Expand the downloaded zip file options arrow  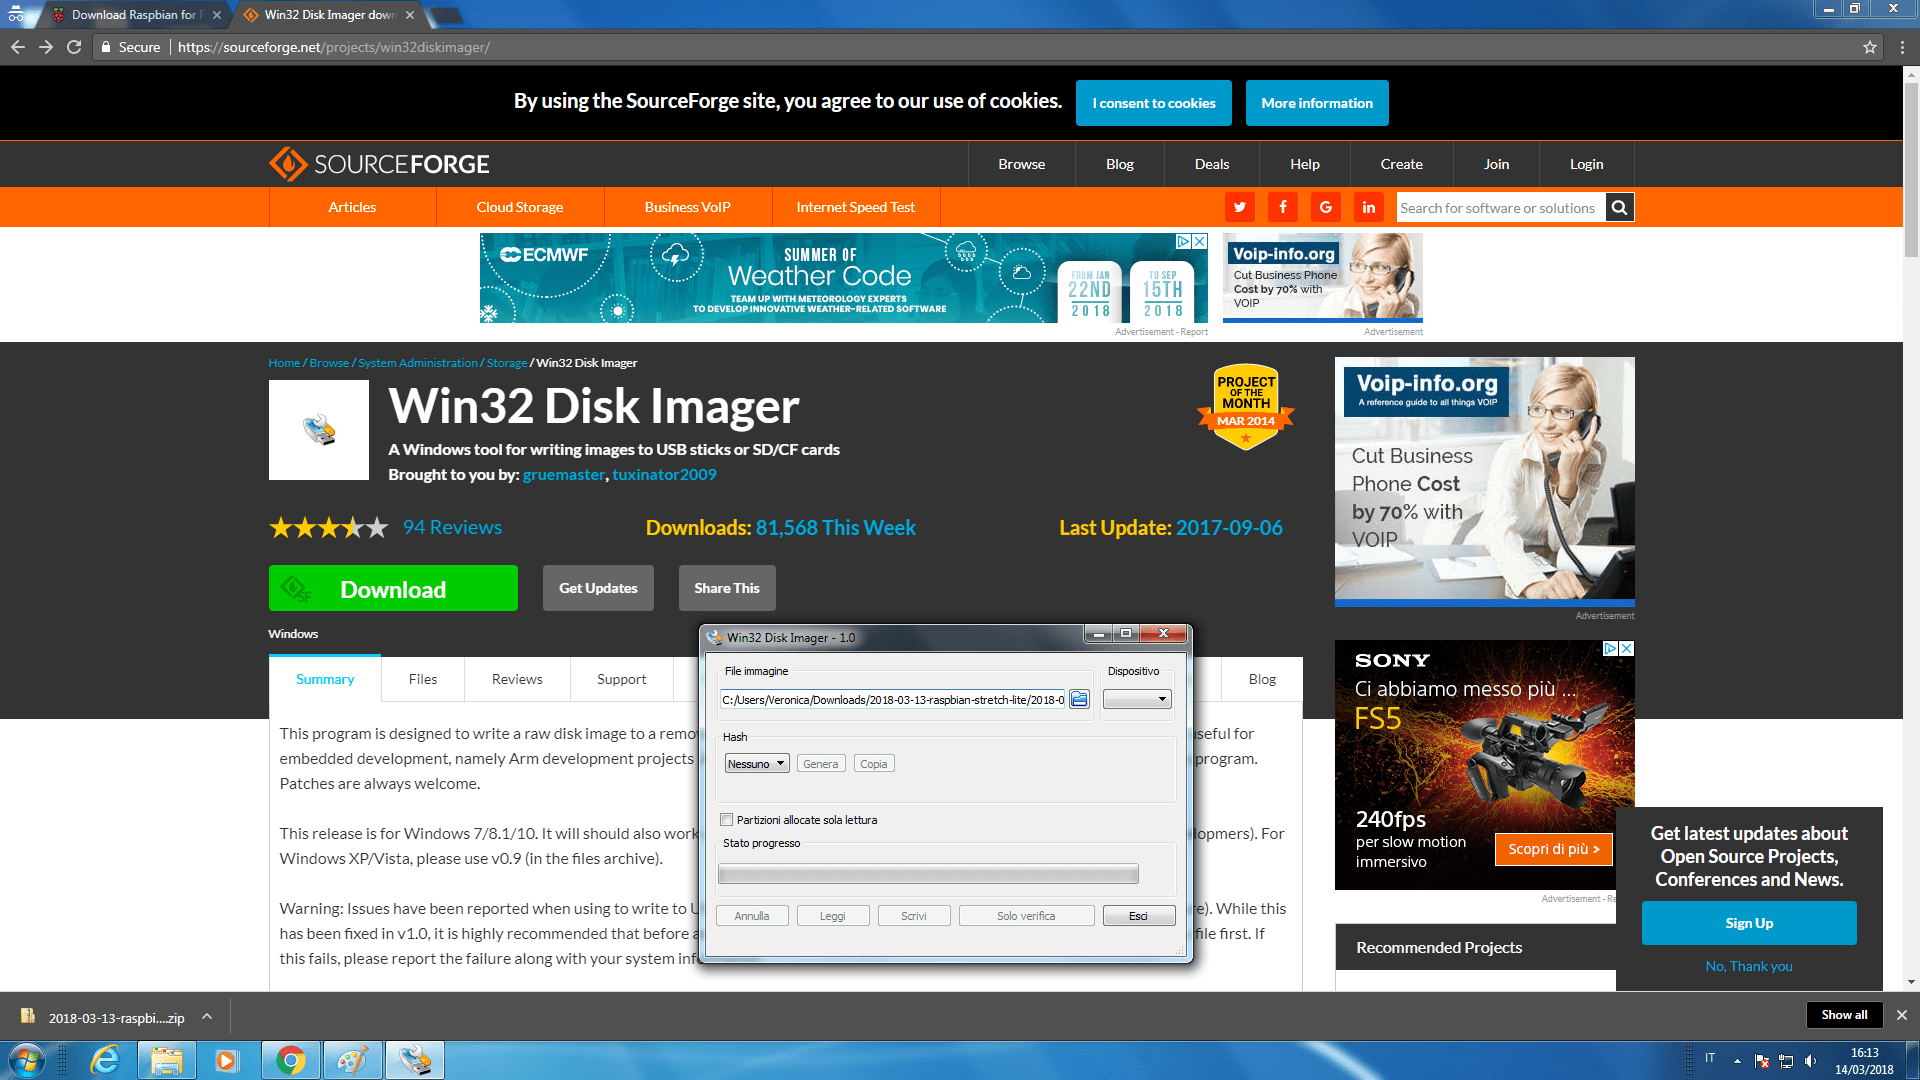[207, 1017]
